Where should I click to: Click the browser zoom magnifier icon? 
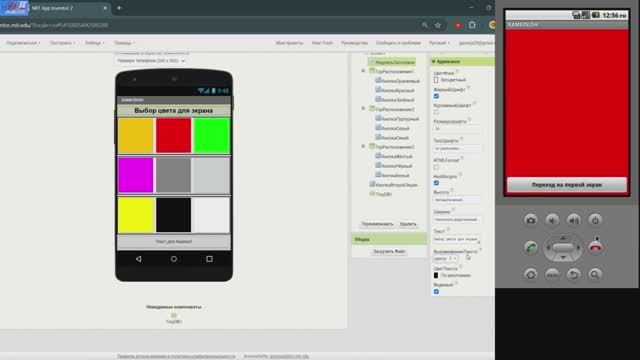[425, 25]
